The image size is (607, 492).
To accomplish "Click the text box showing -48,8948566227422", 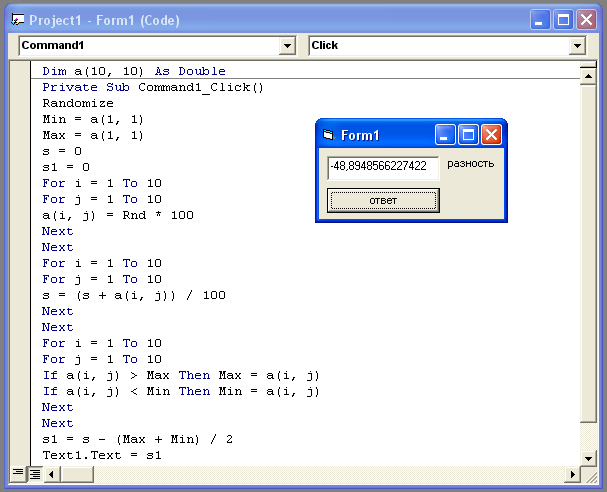I will 383,168.
